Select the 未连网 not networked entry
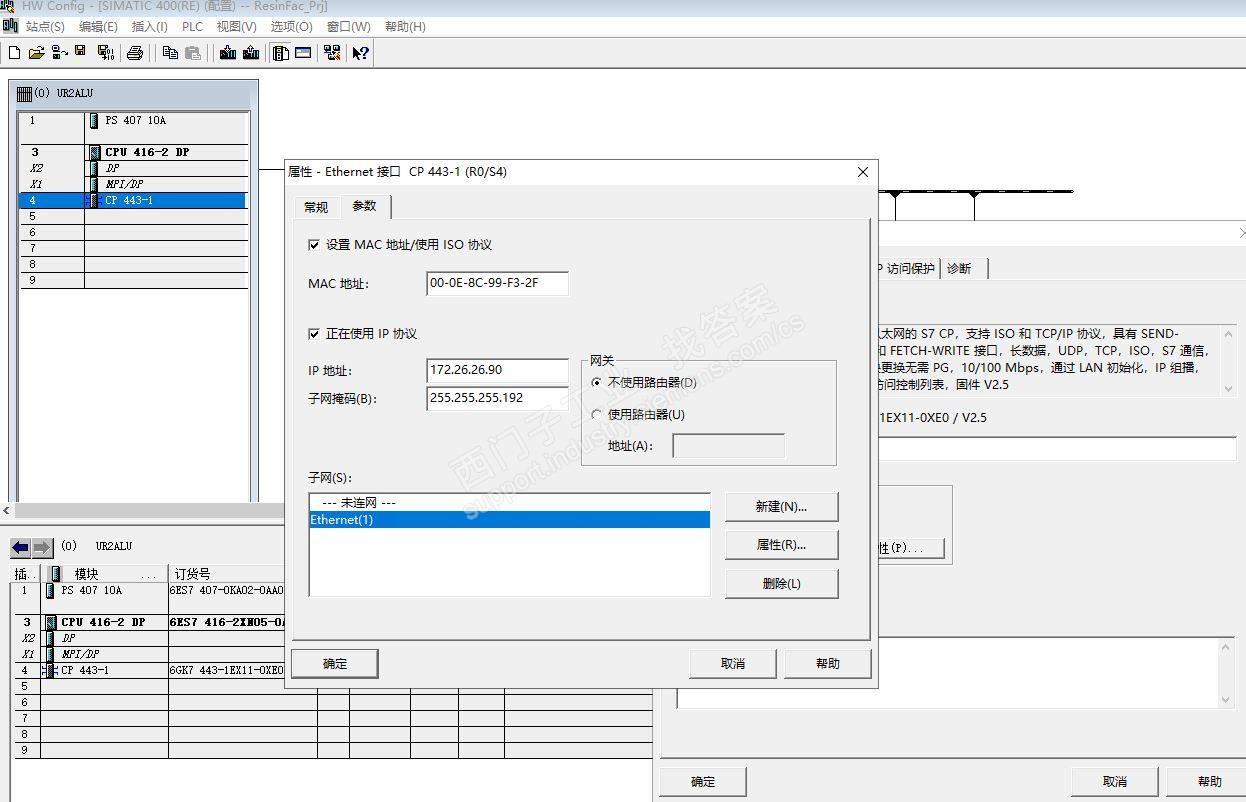This screenshot has height=802, width=1246. (x=510, y=503)
